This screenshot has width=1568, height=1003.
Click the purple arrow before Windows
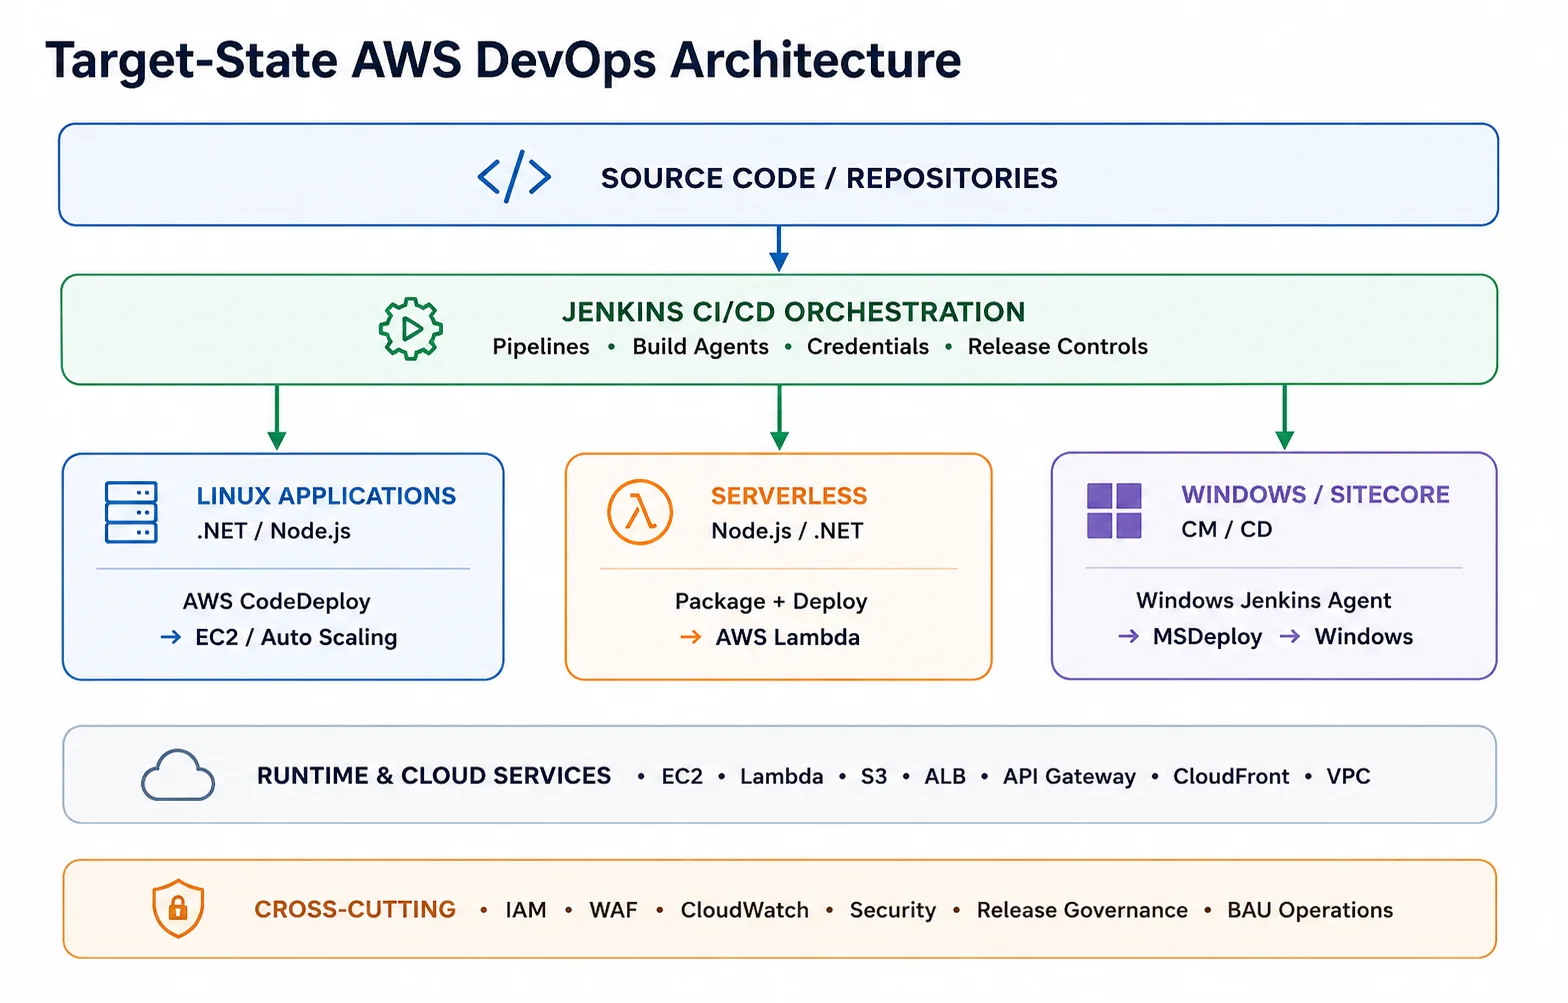coord(1290,636)
